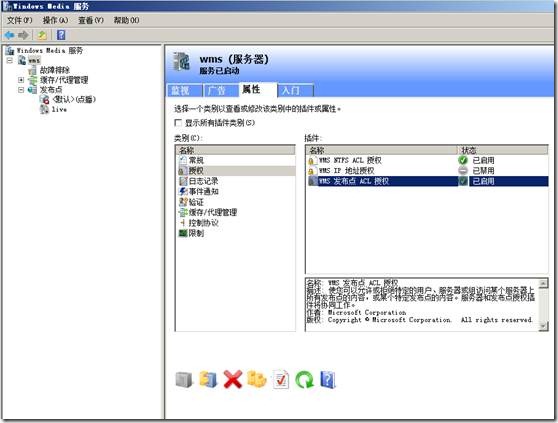Open plugin properties checklist icon
This screenshot has width=558, height=423.
[281, 379]
